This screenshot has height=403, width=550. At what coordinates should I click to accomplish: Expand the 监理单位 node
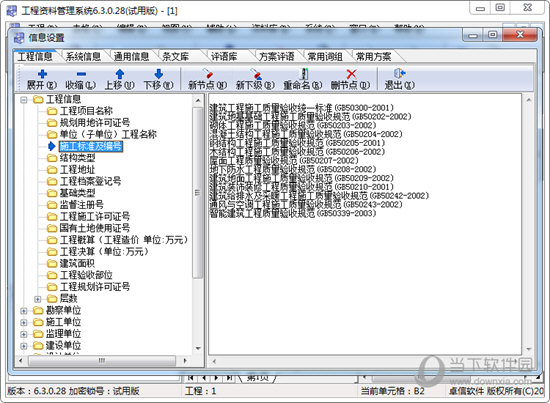pos(24,334)
